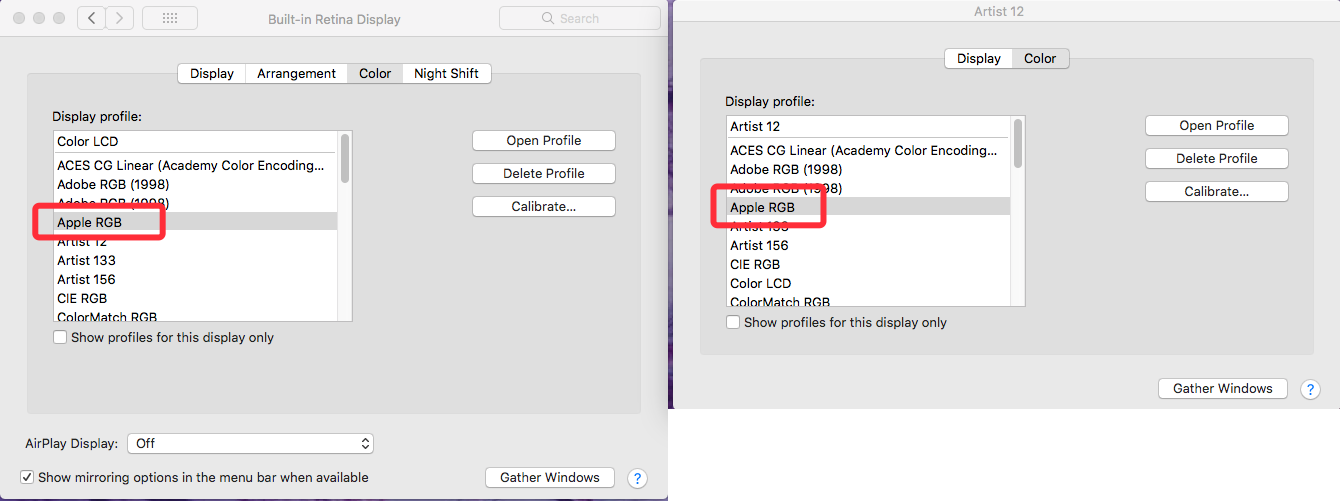Open the Night Shift tab
The width and height of the screenshot is (1340, 501).
coord(446,73)
